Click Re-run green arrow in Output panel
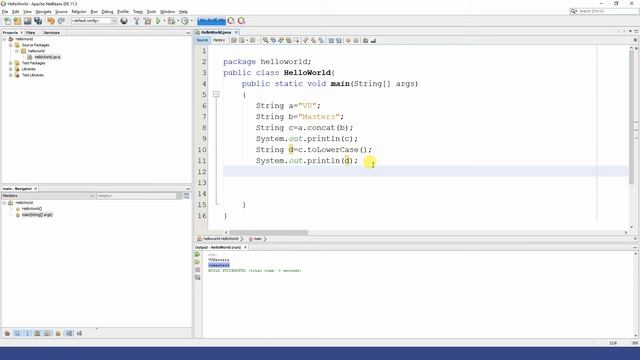640x360 pixels. [198, 255]
